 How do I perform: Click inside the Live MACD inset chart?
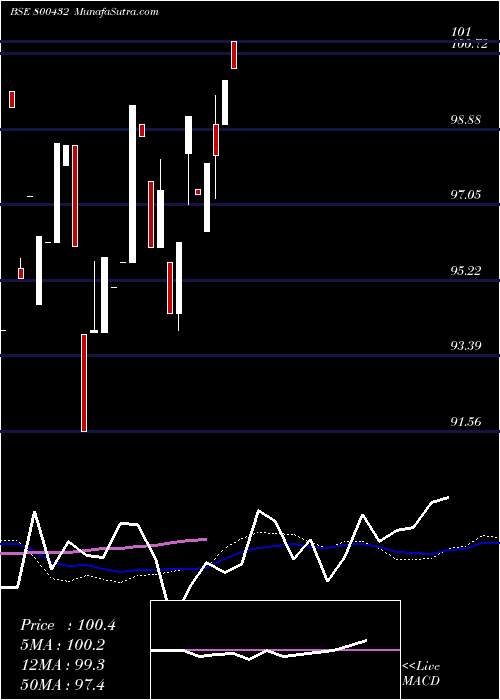pyautogui.click(x=275, y=650)
